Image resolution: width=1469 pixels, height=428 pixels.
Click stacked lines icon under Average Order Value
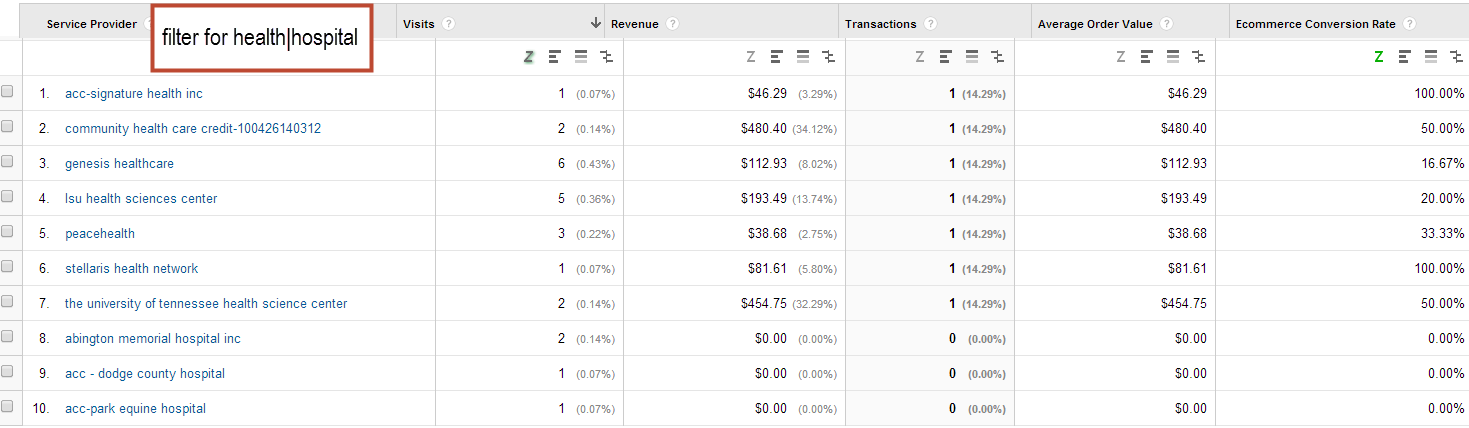tap(1174, 57)
